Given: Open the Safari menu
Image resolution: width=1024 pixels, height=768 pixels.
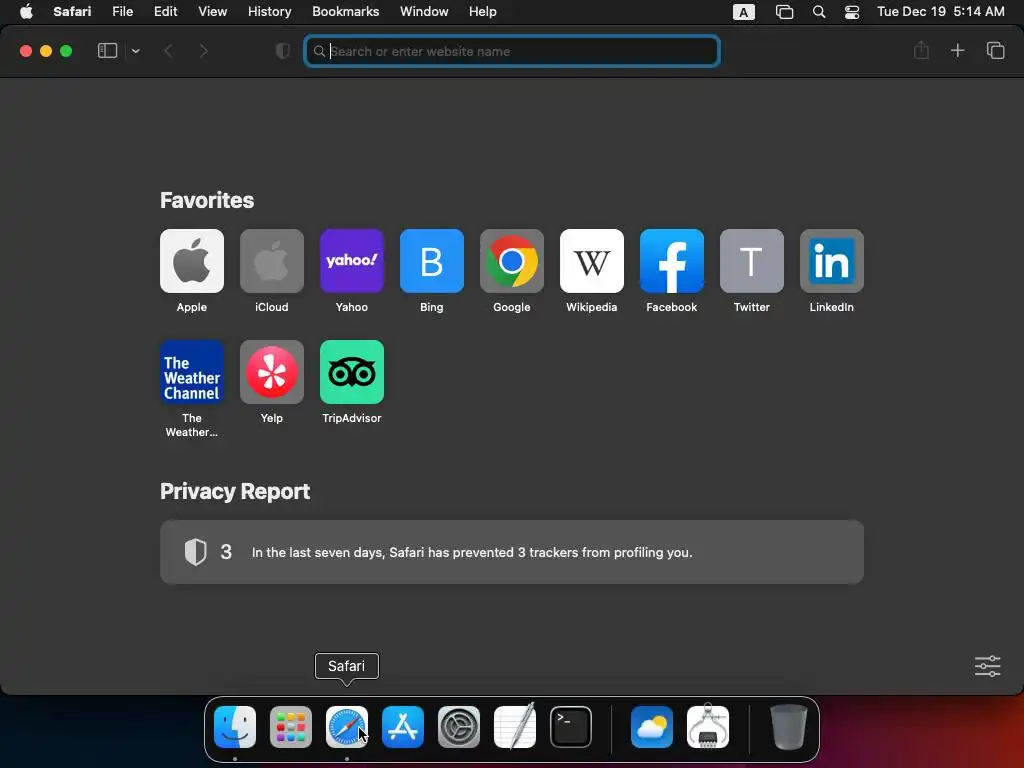Looking at the screenshot, I should [72, 12].
